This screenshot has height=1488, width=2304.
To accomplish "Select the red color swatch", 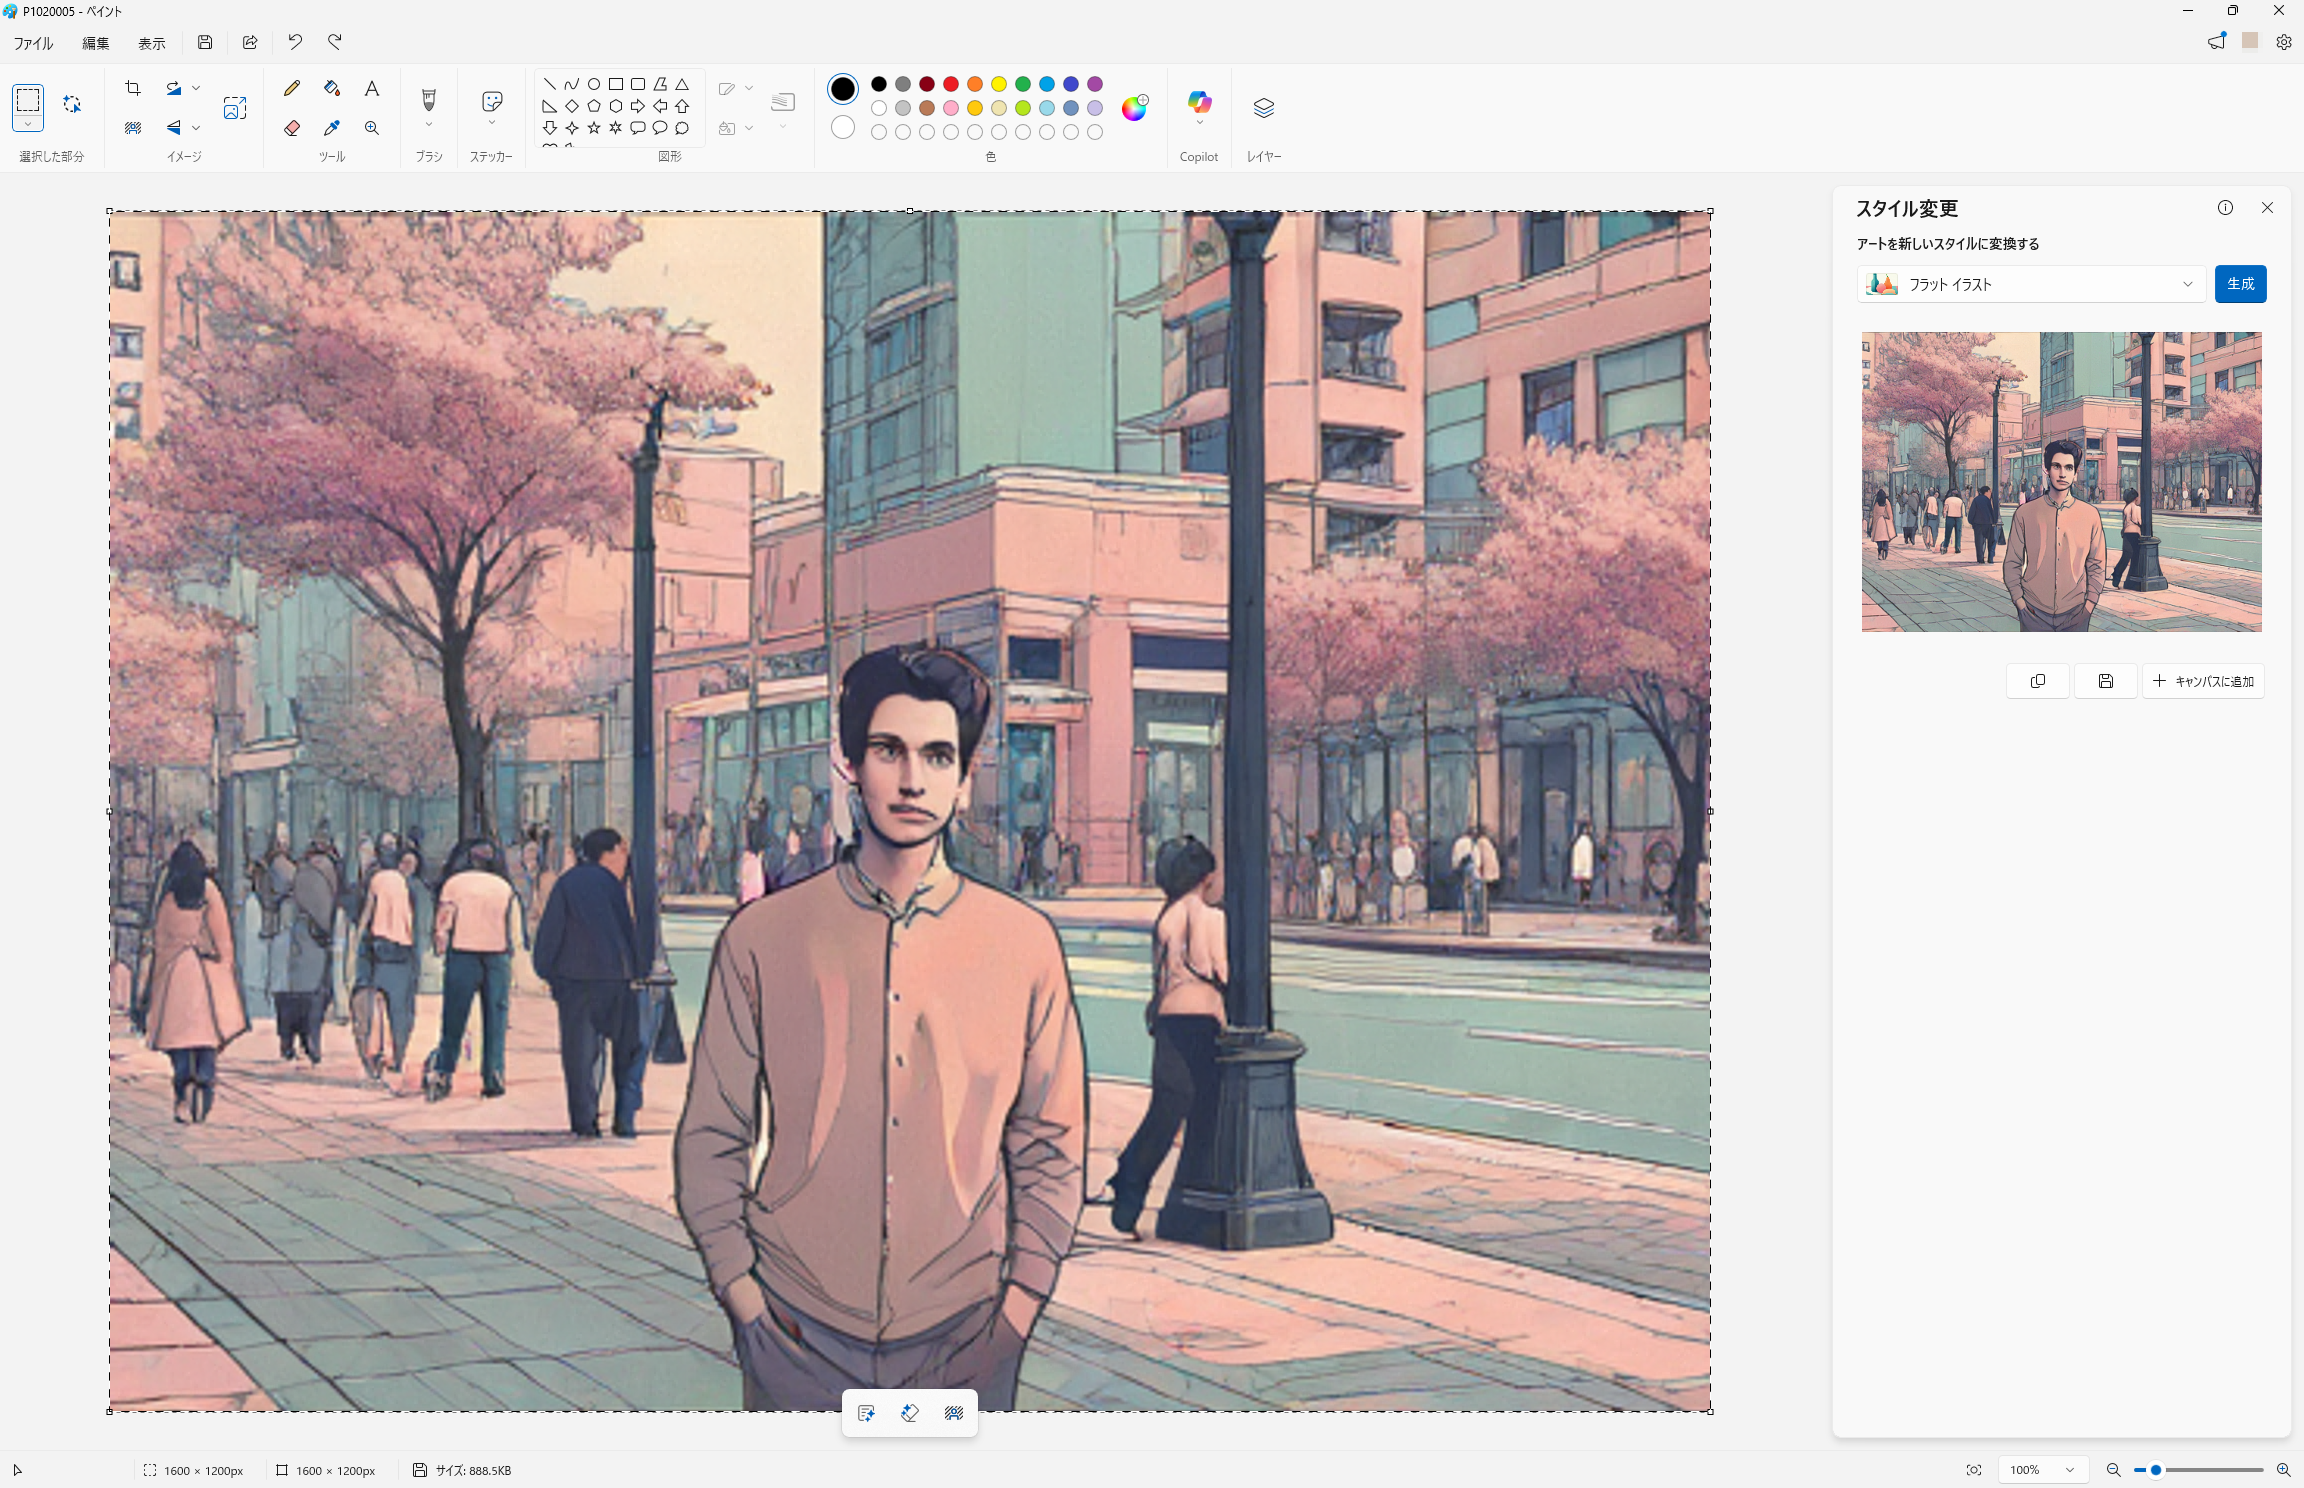I will [951, 84].
